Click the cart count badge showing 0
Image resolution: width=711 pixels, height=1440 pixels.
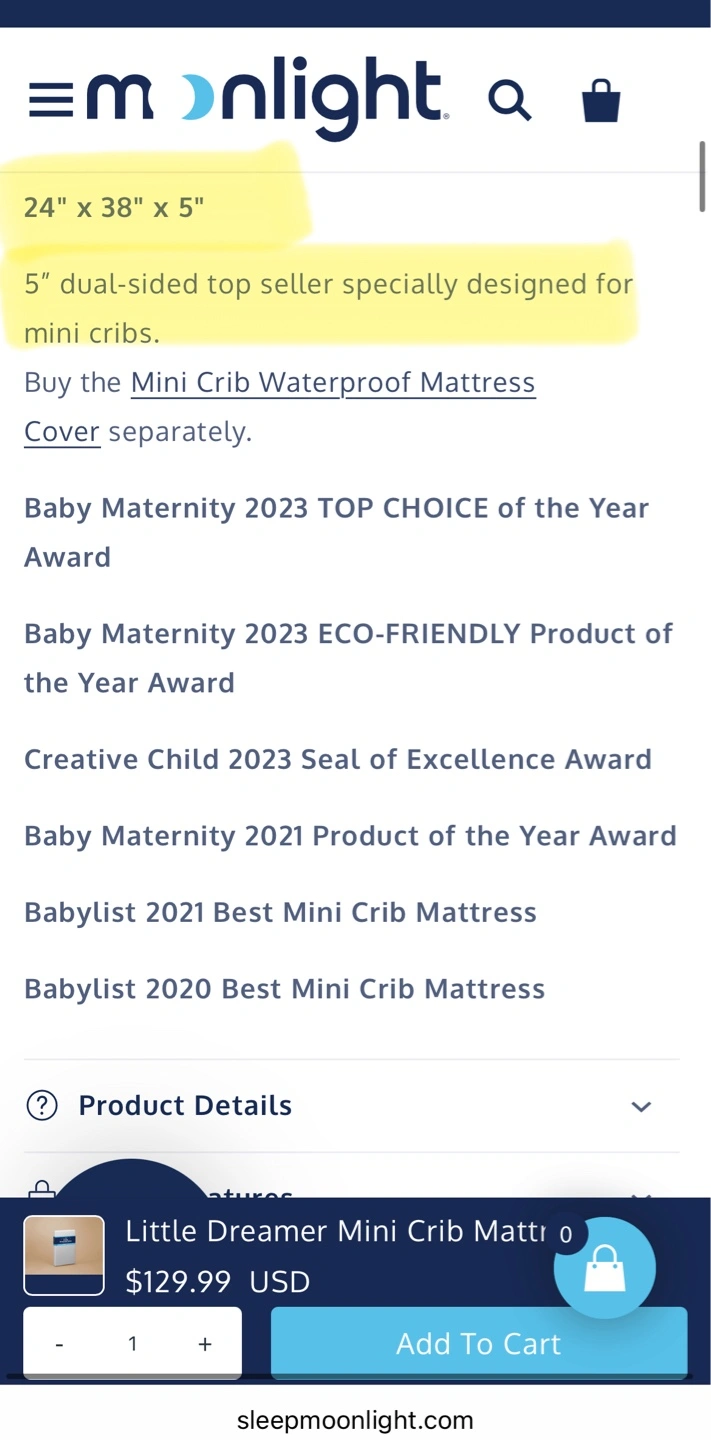point(566,1234)
